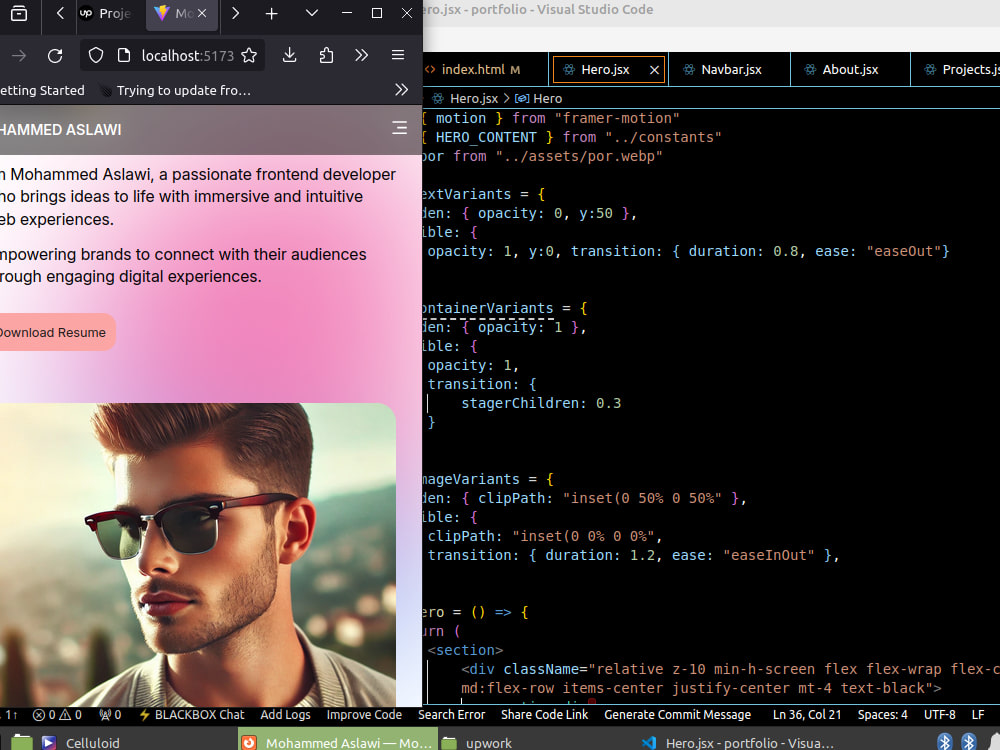The width and height of the screenshot is (1000, 750).
Task: Show more bookmarks with overflow chevron
Action: coord(401,90)
